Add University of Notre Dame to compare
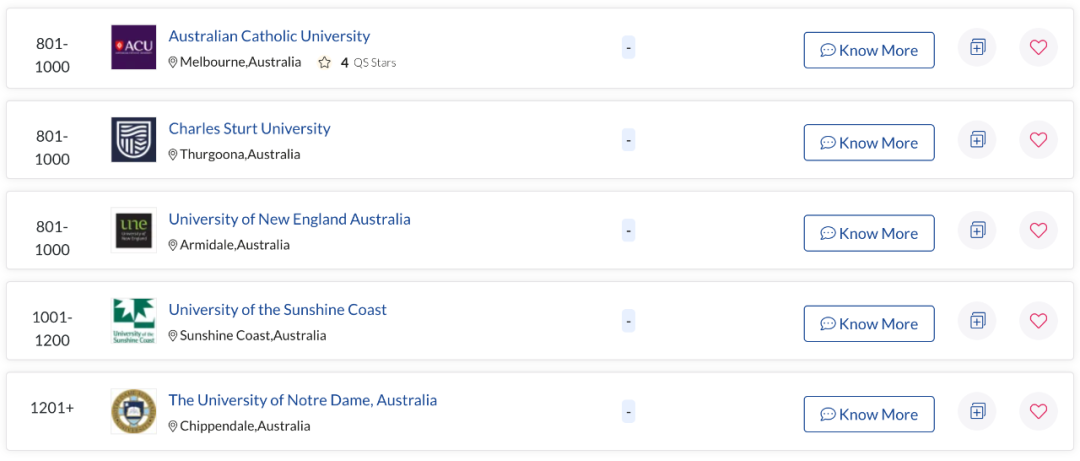 click(x=977, y=411)
